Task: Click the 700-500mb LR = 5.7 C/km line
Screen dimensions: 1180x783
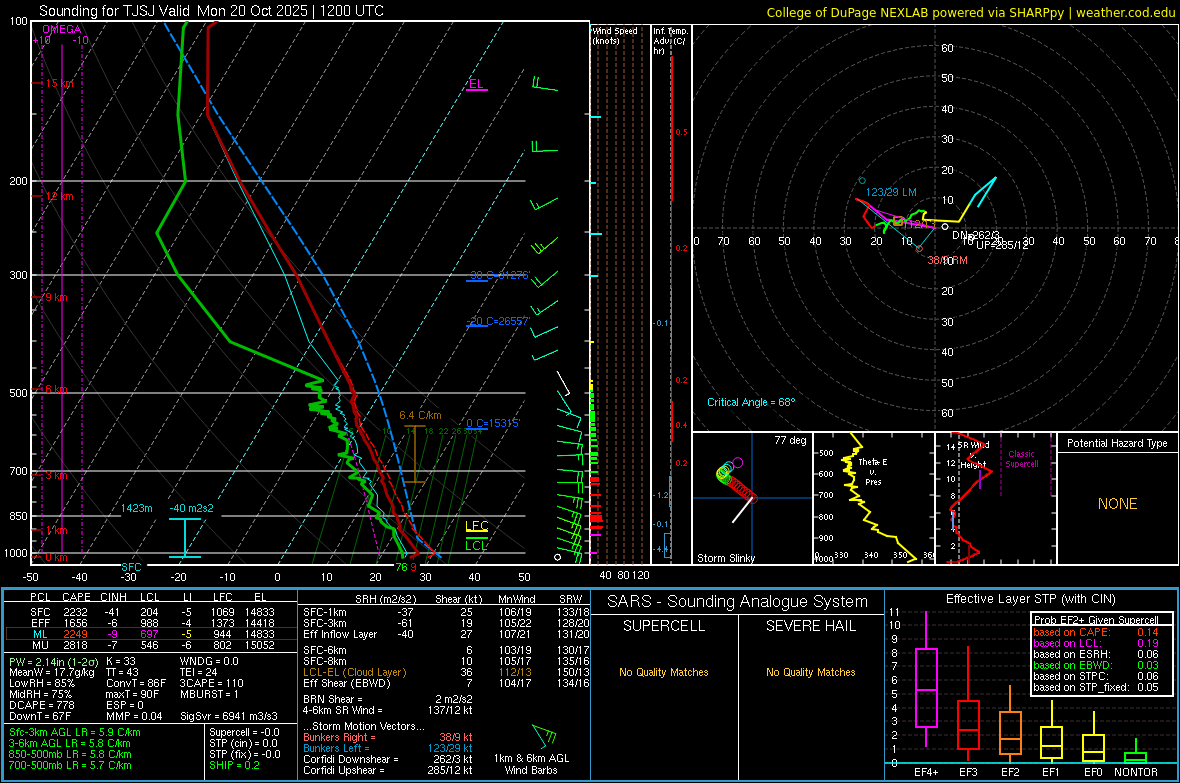Action: pyautogui.click(x=69, y=765)
